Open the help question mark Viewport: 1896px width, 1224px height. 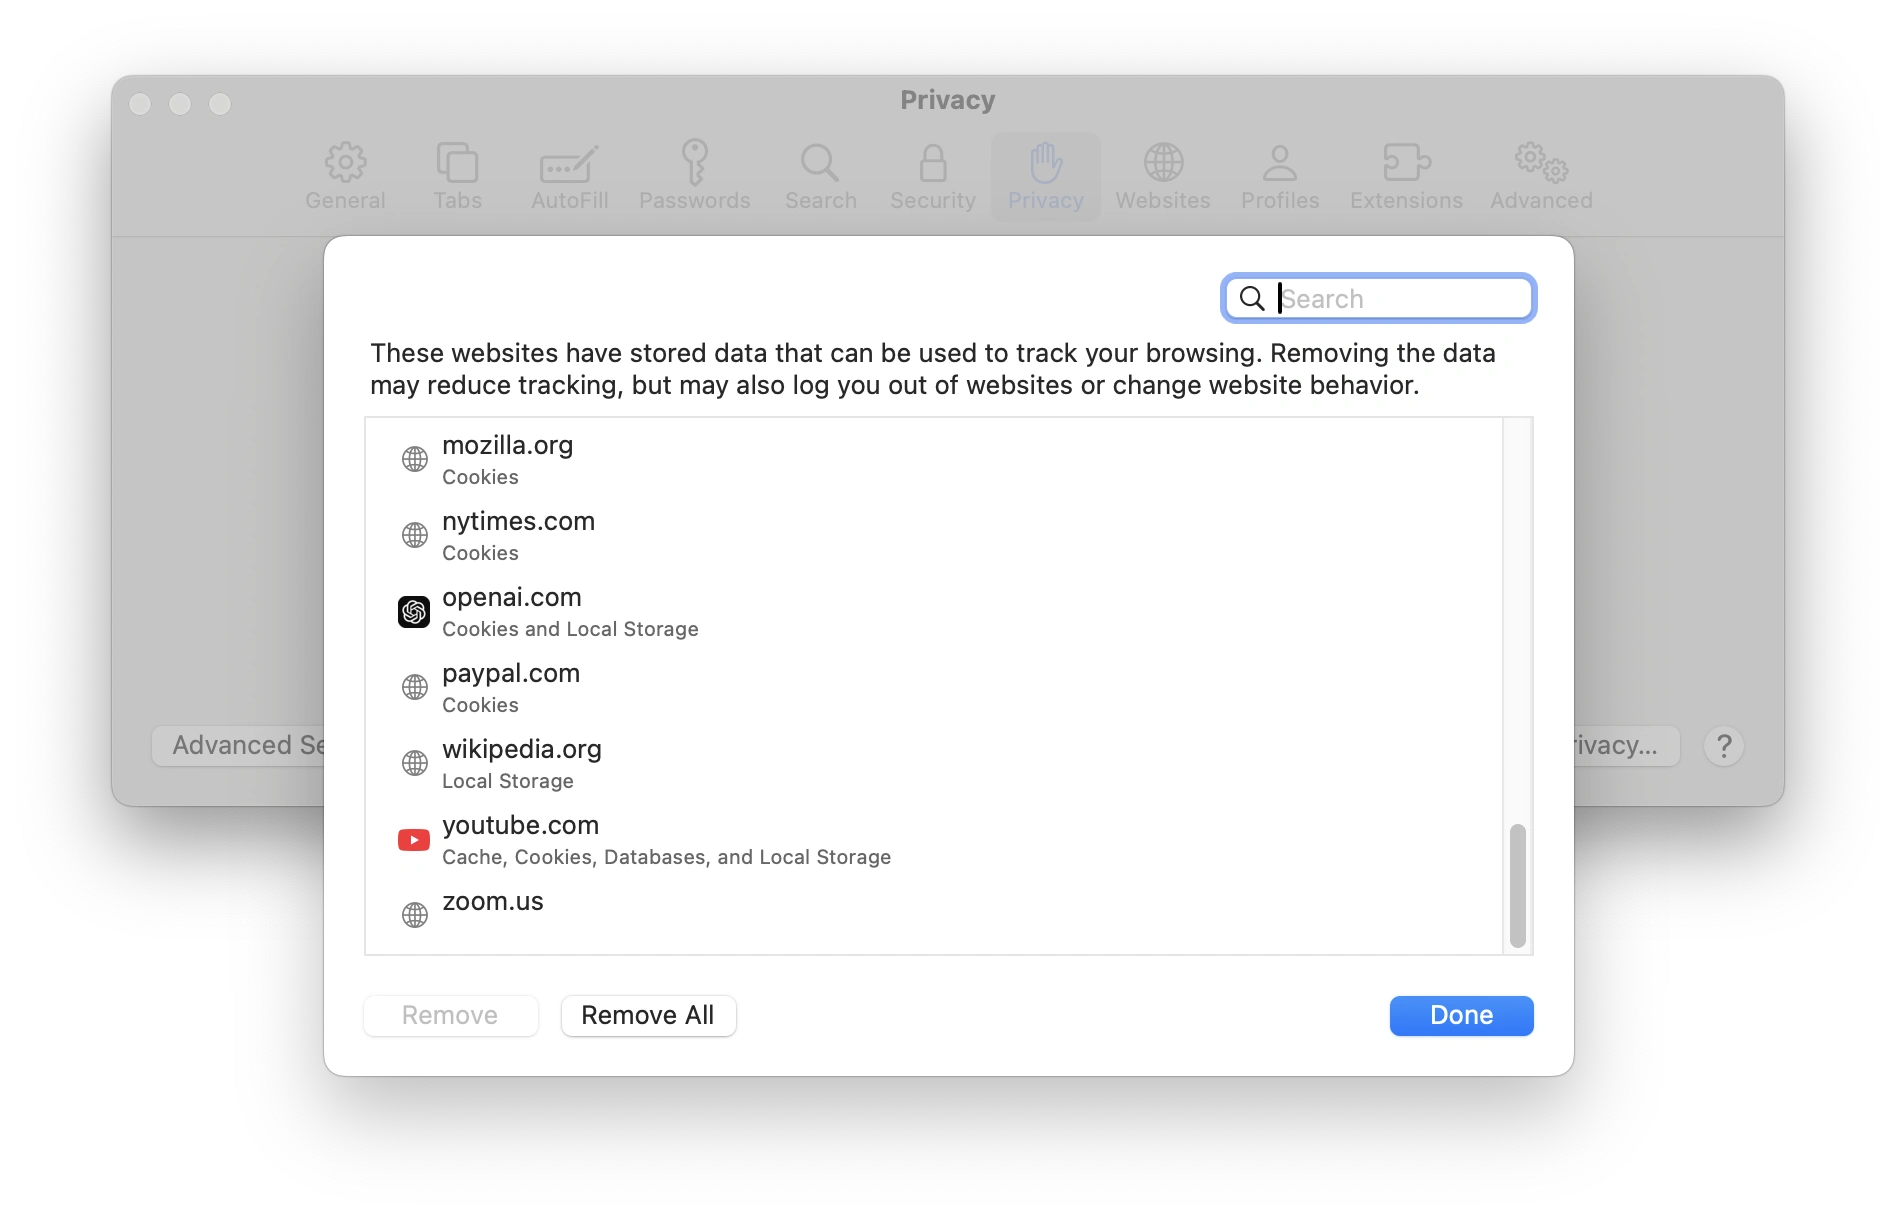click(x=1723, y=746)
